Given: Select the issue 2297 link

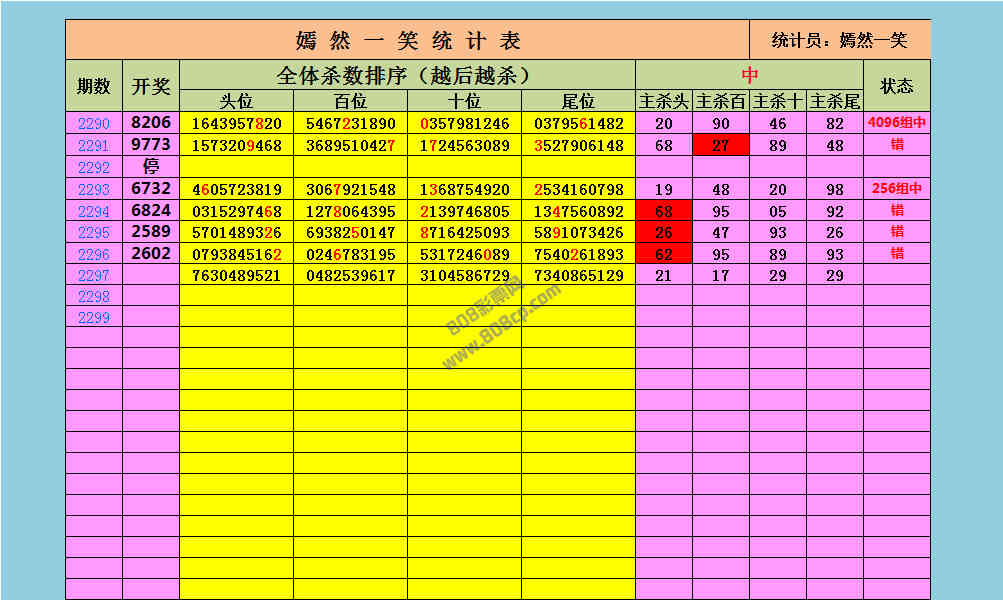Looking at the screenshot, I should coord(93,275).
